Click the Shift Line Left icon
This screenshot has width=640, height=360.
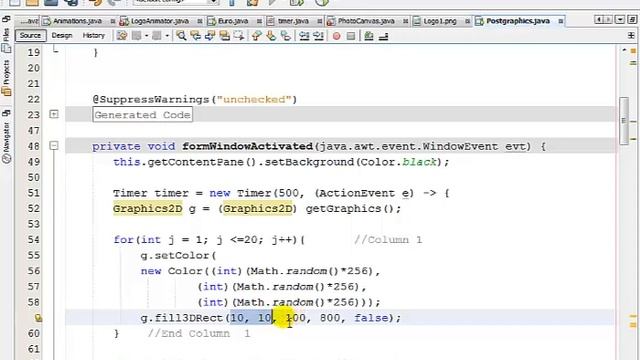pyautogui.click(x=304, y=36)
